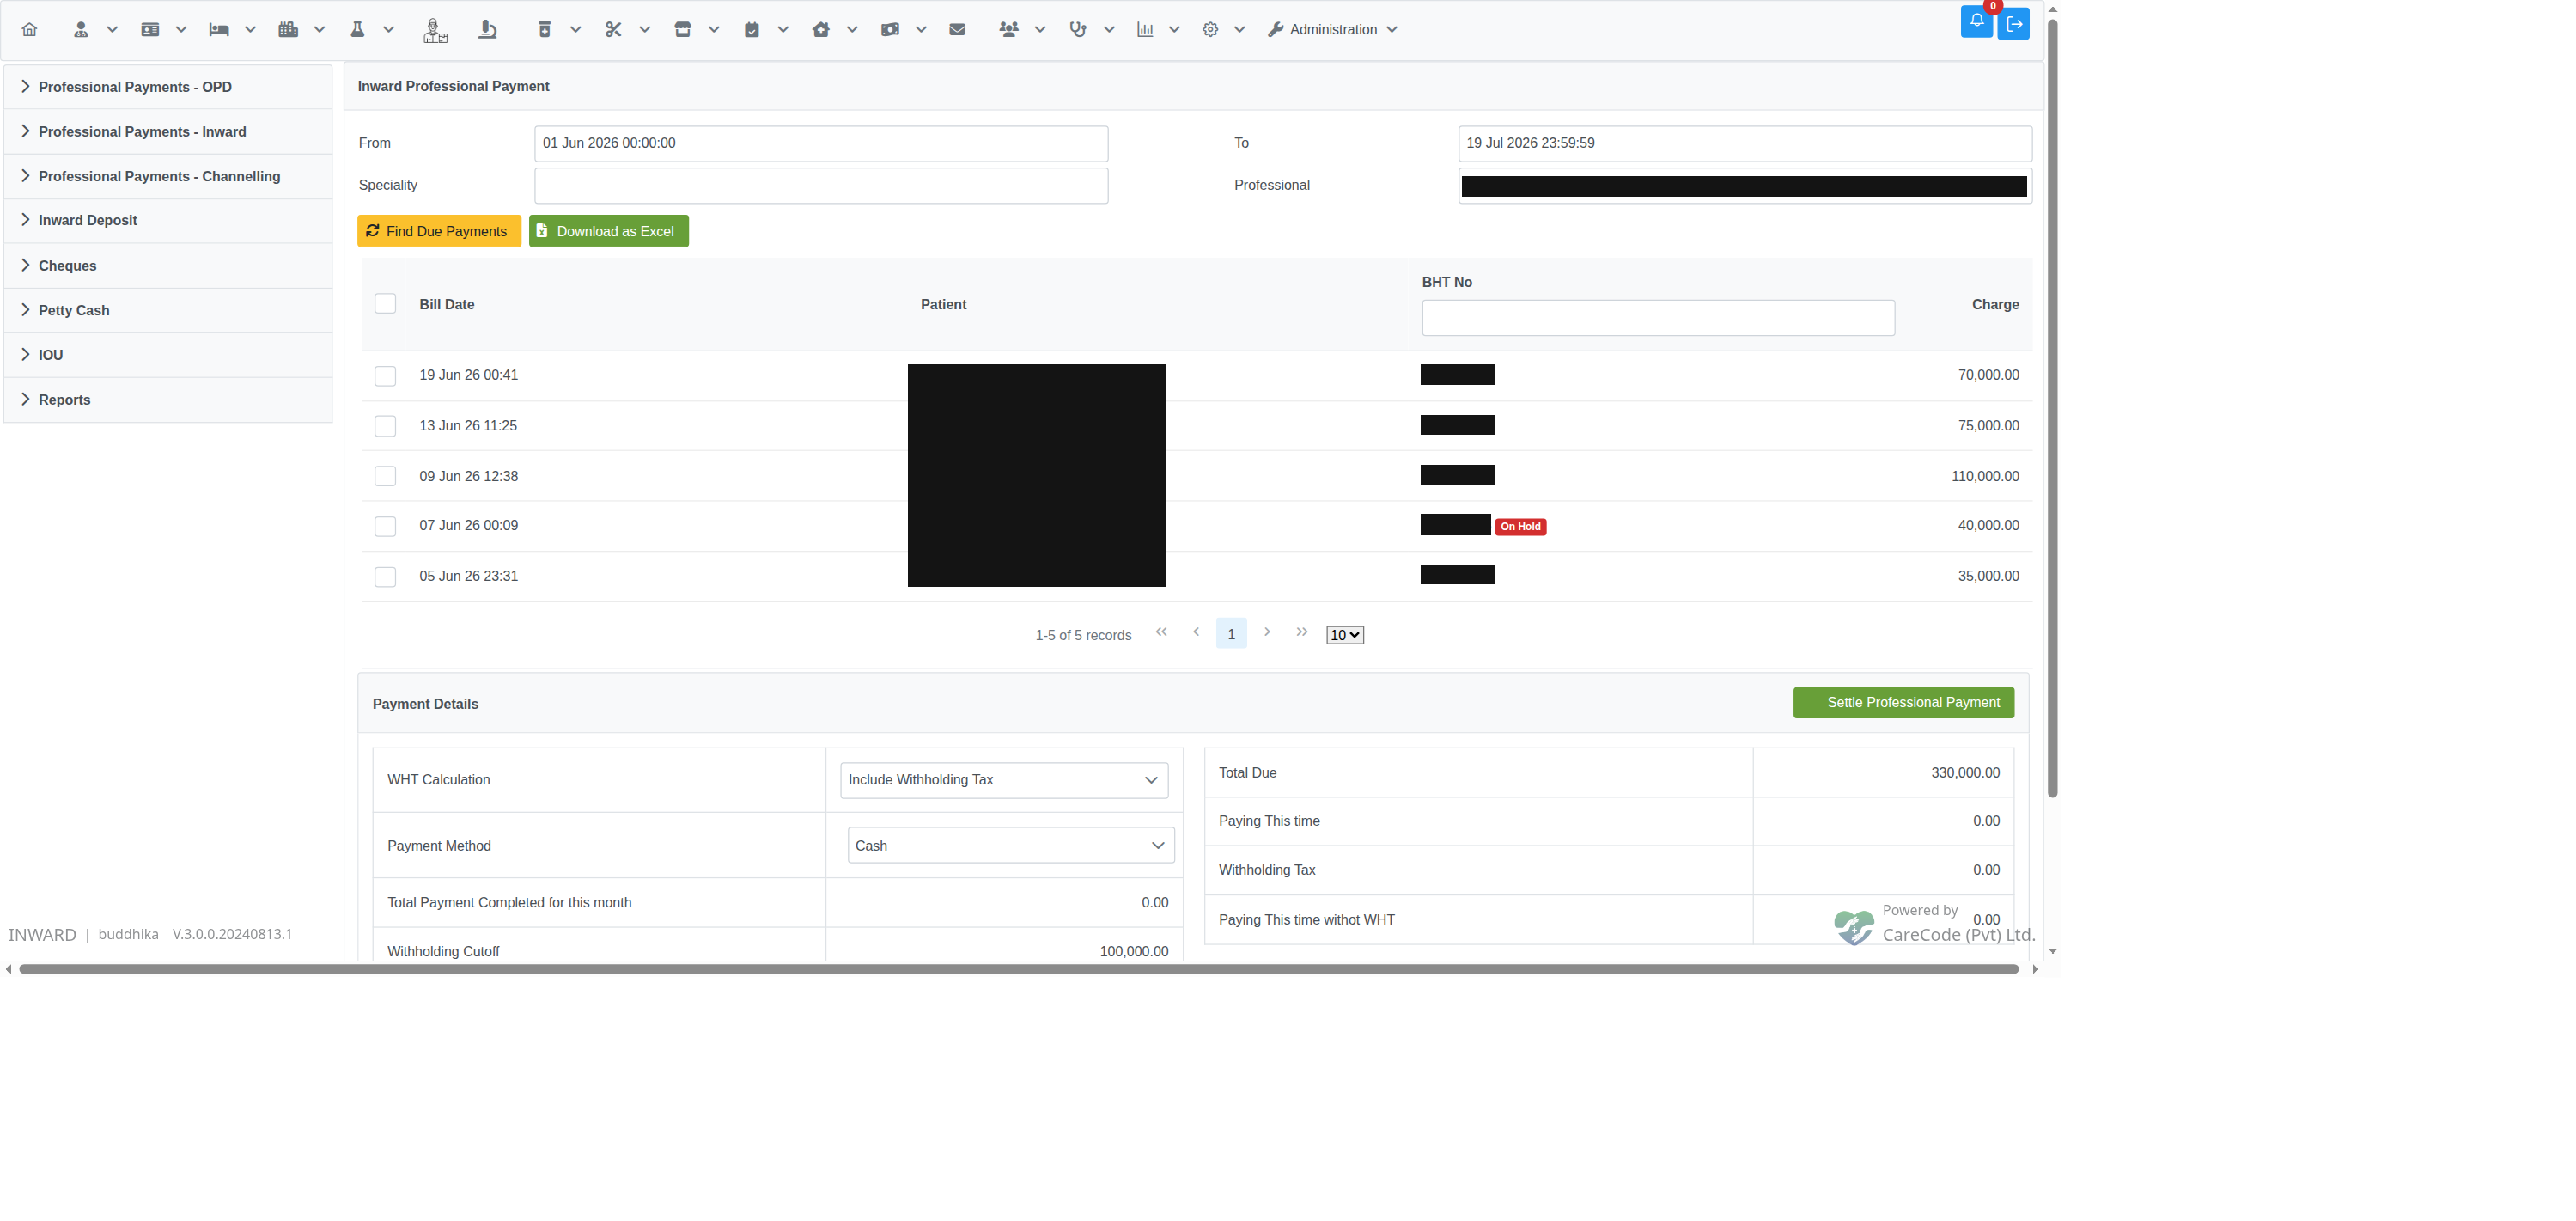Expand the Reports section
The image size is (2576, 1221).
click(168, 400)
